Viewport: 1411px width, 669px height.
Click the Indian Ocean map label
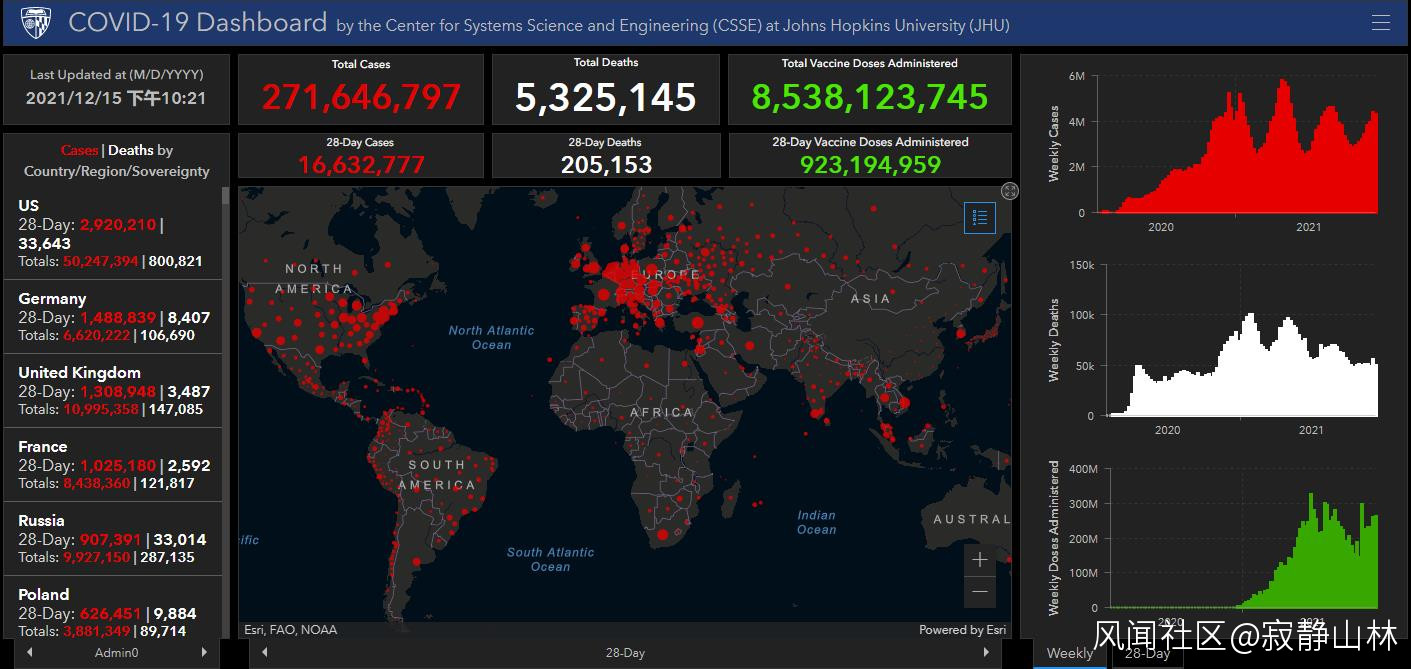[816, 522]
